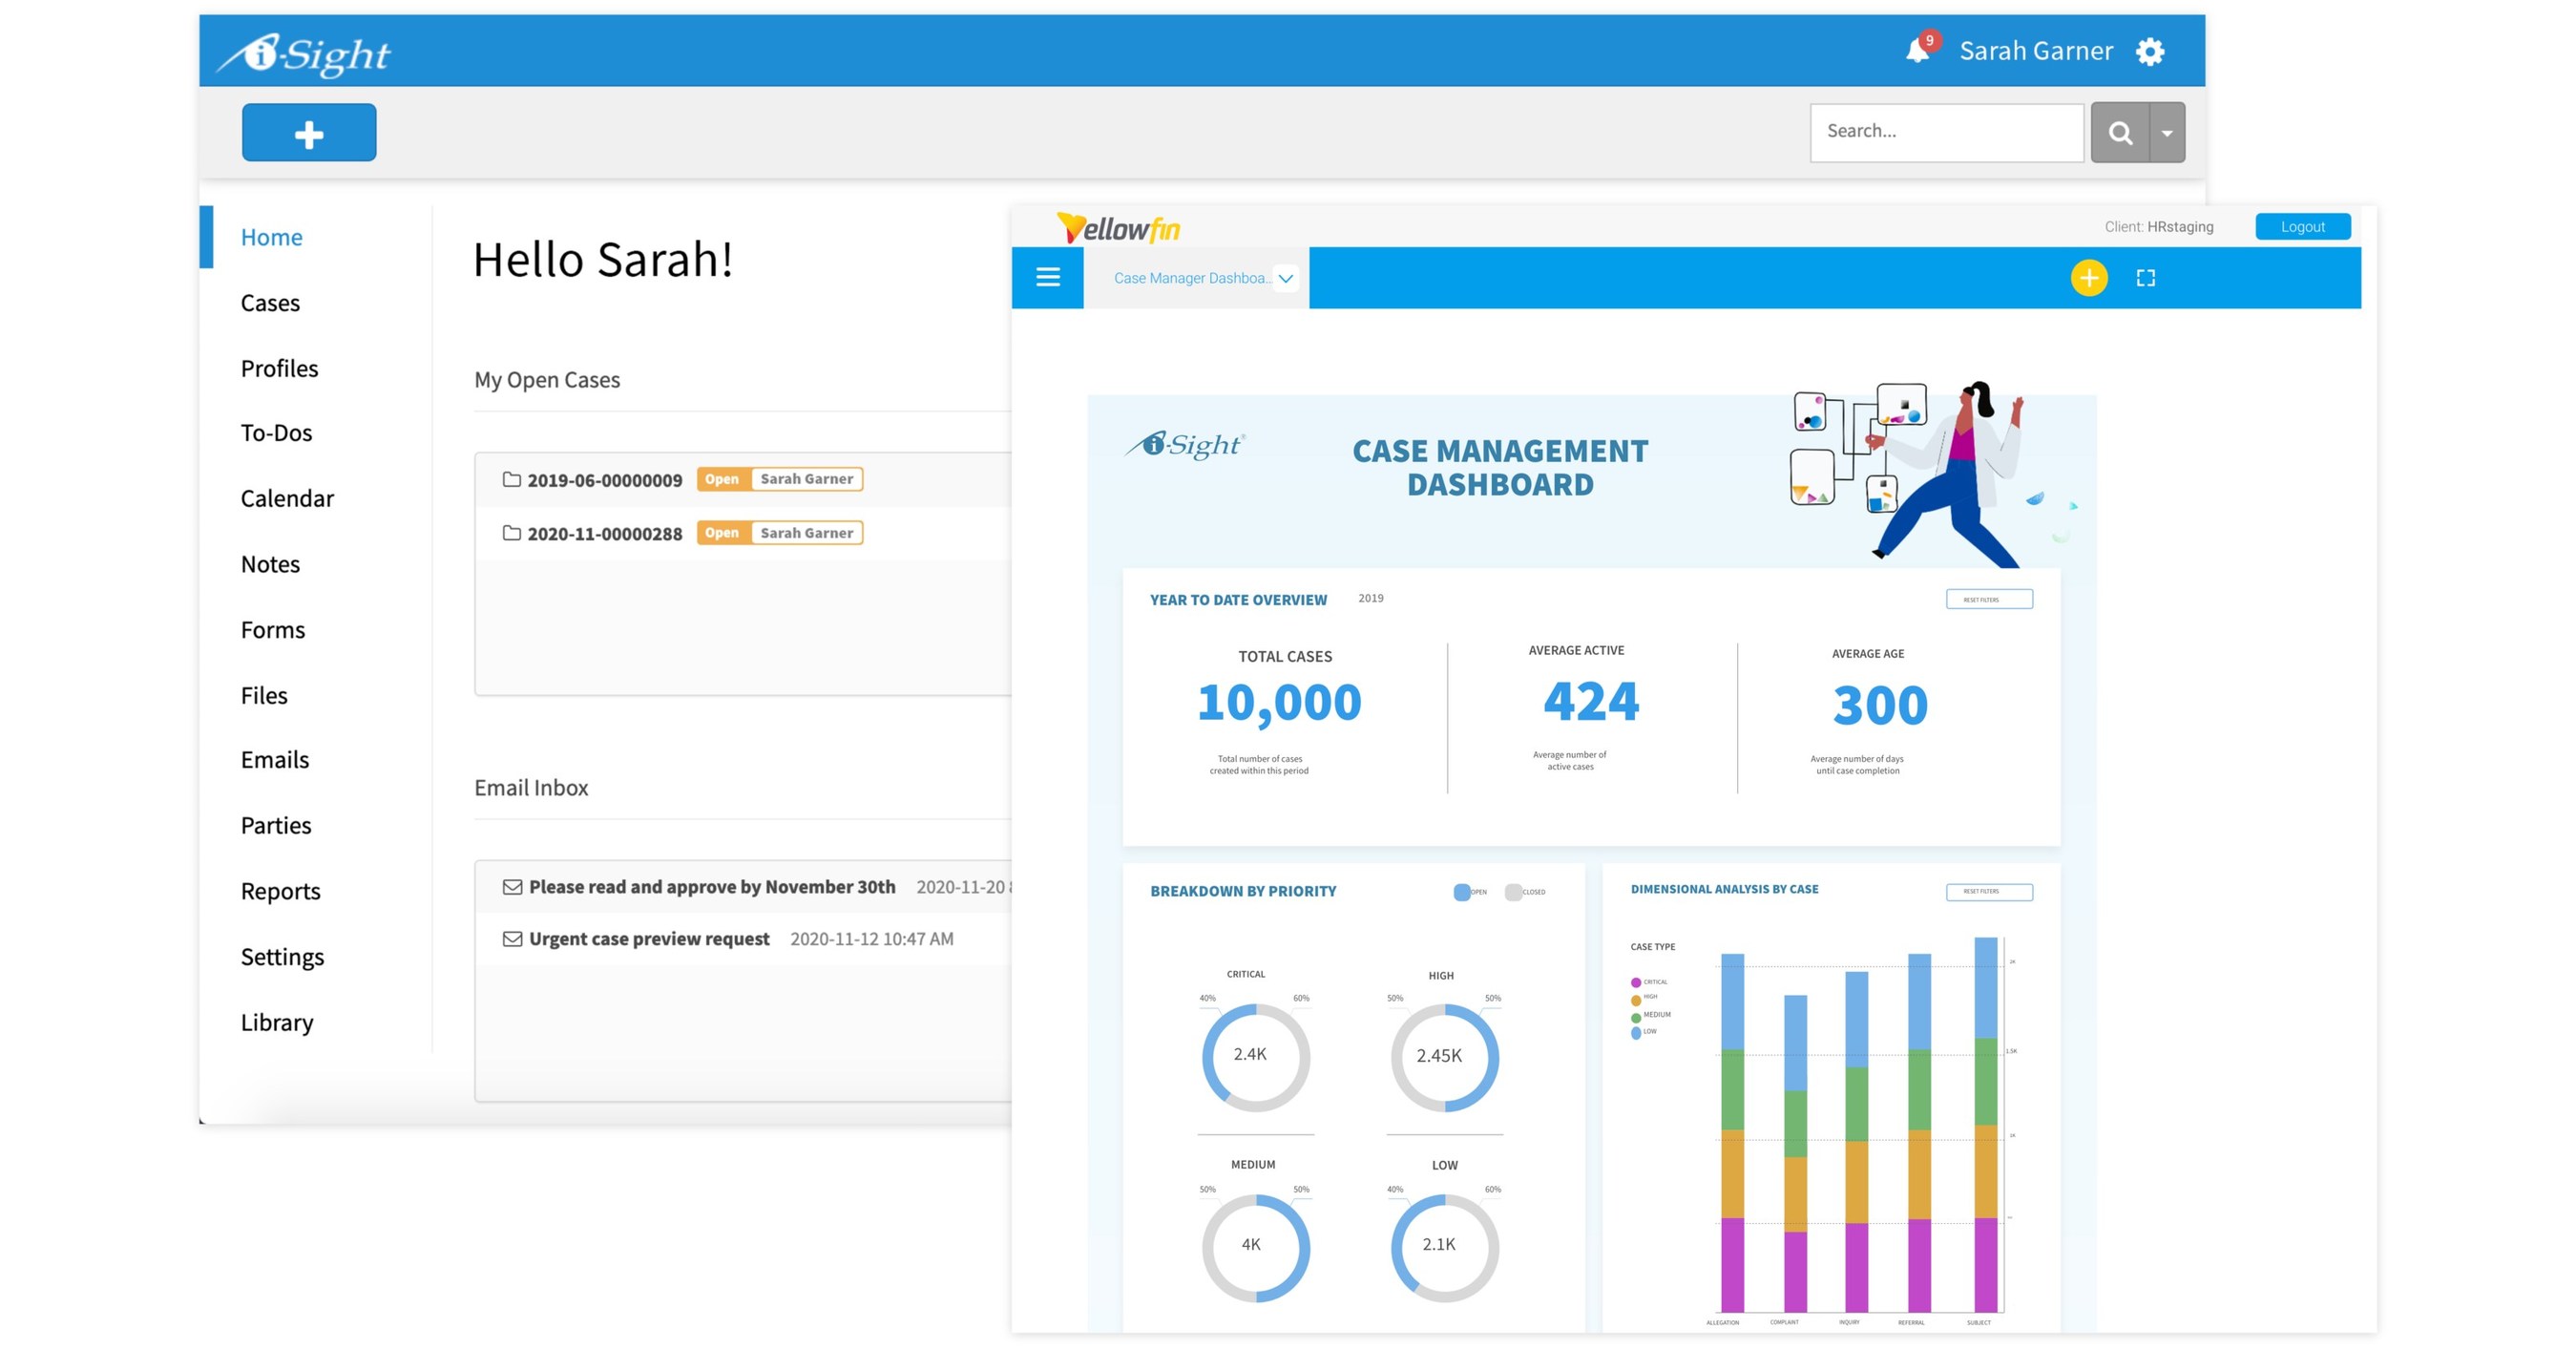Open the Yellowfin hamburger menu

pyautogui.click(x=1047, y=277)
